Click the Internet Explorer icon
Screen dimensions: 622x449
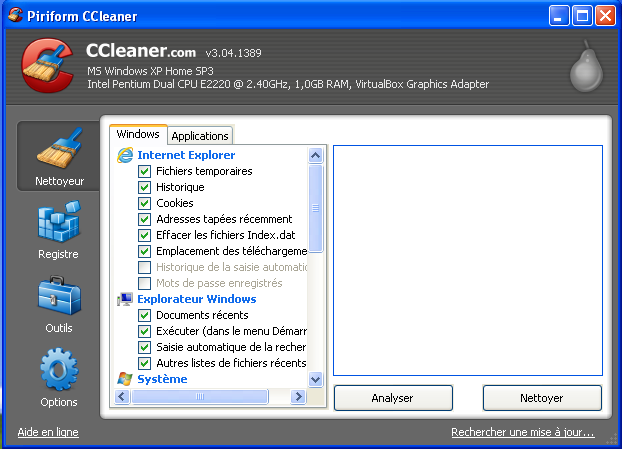click(125, 155)
